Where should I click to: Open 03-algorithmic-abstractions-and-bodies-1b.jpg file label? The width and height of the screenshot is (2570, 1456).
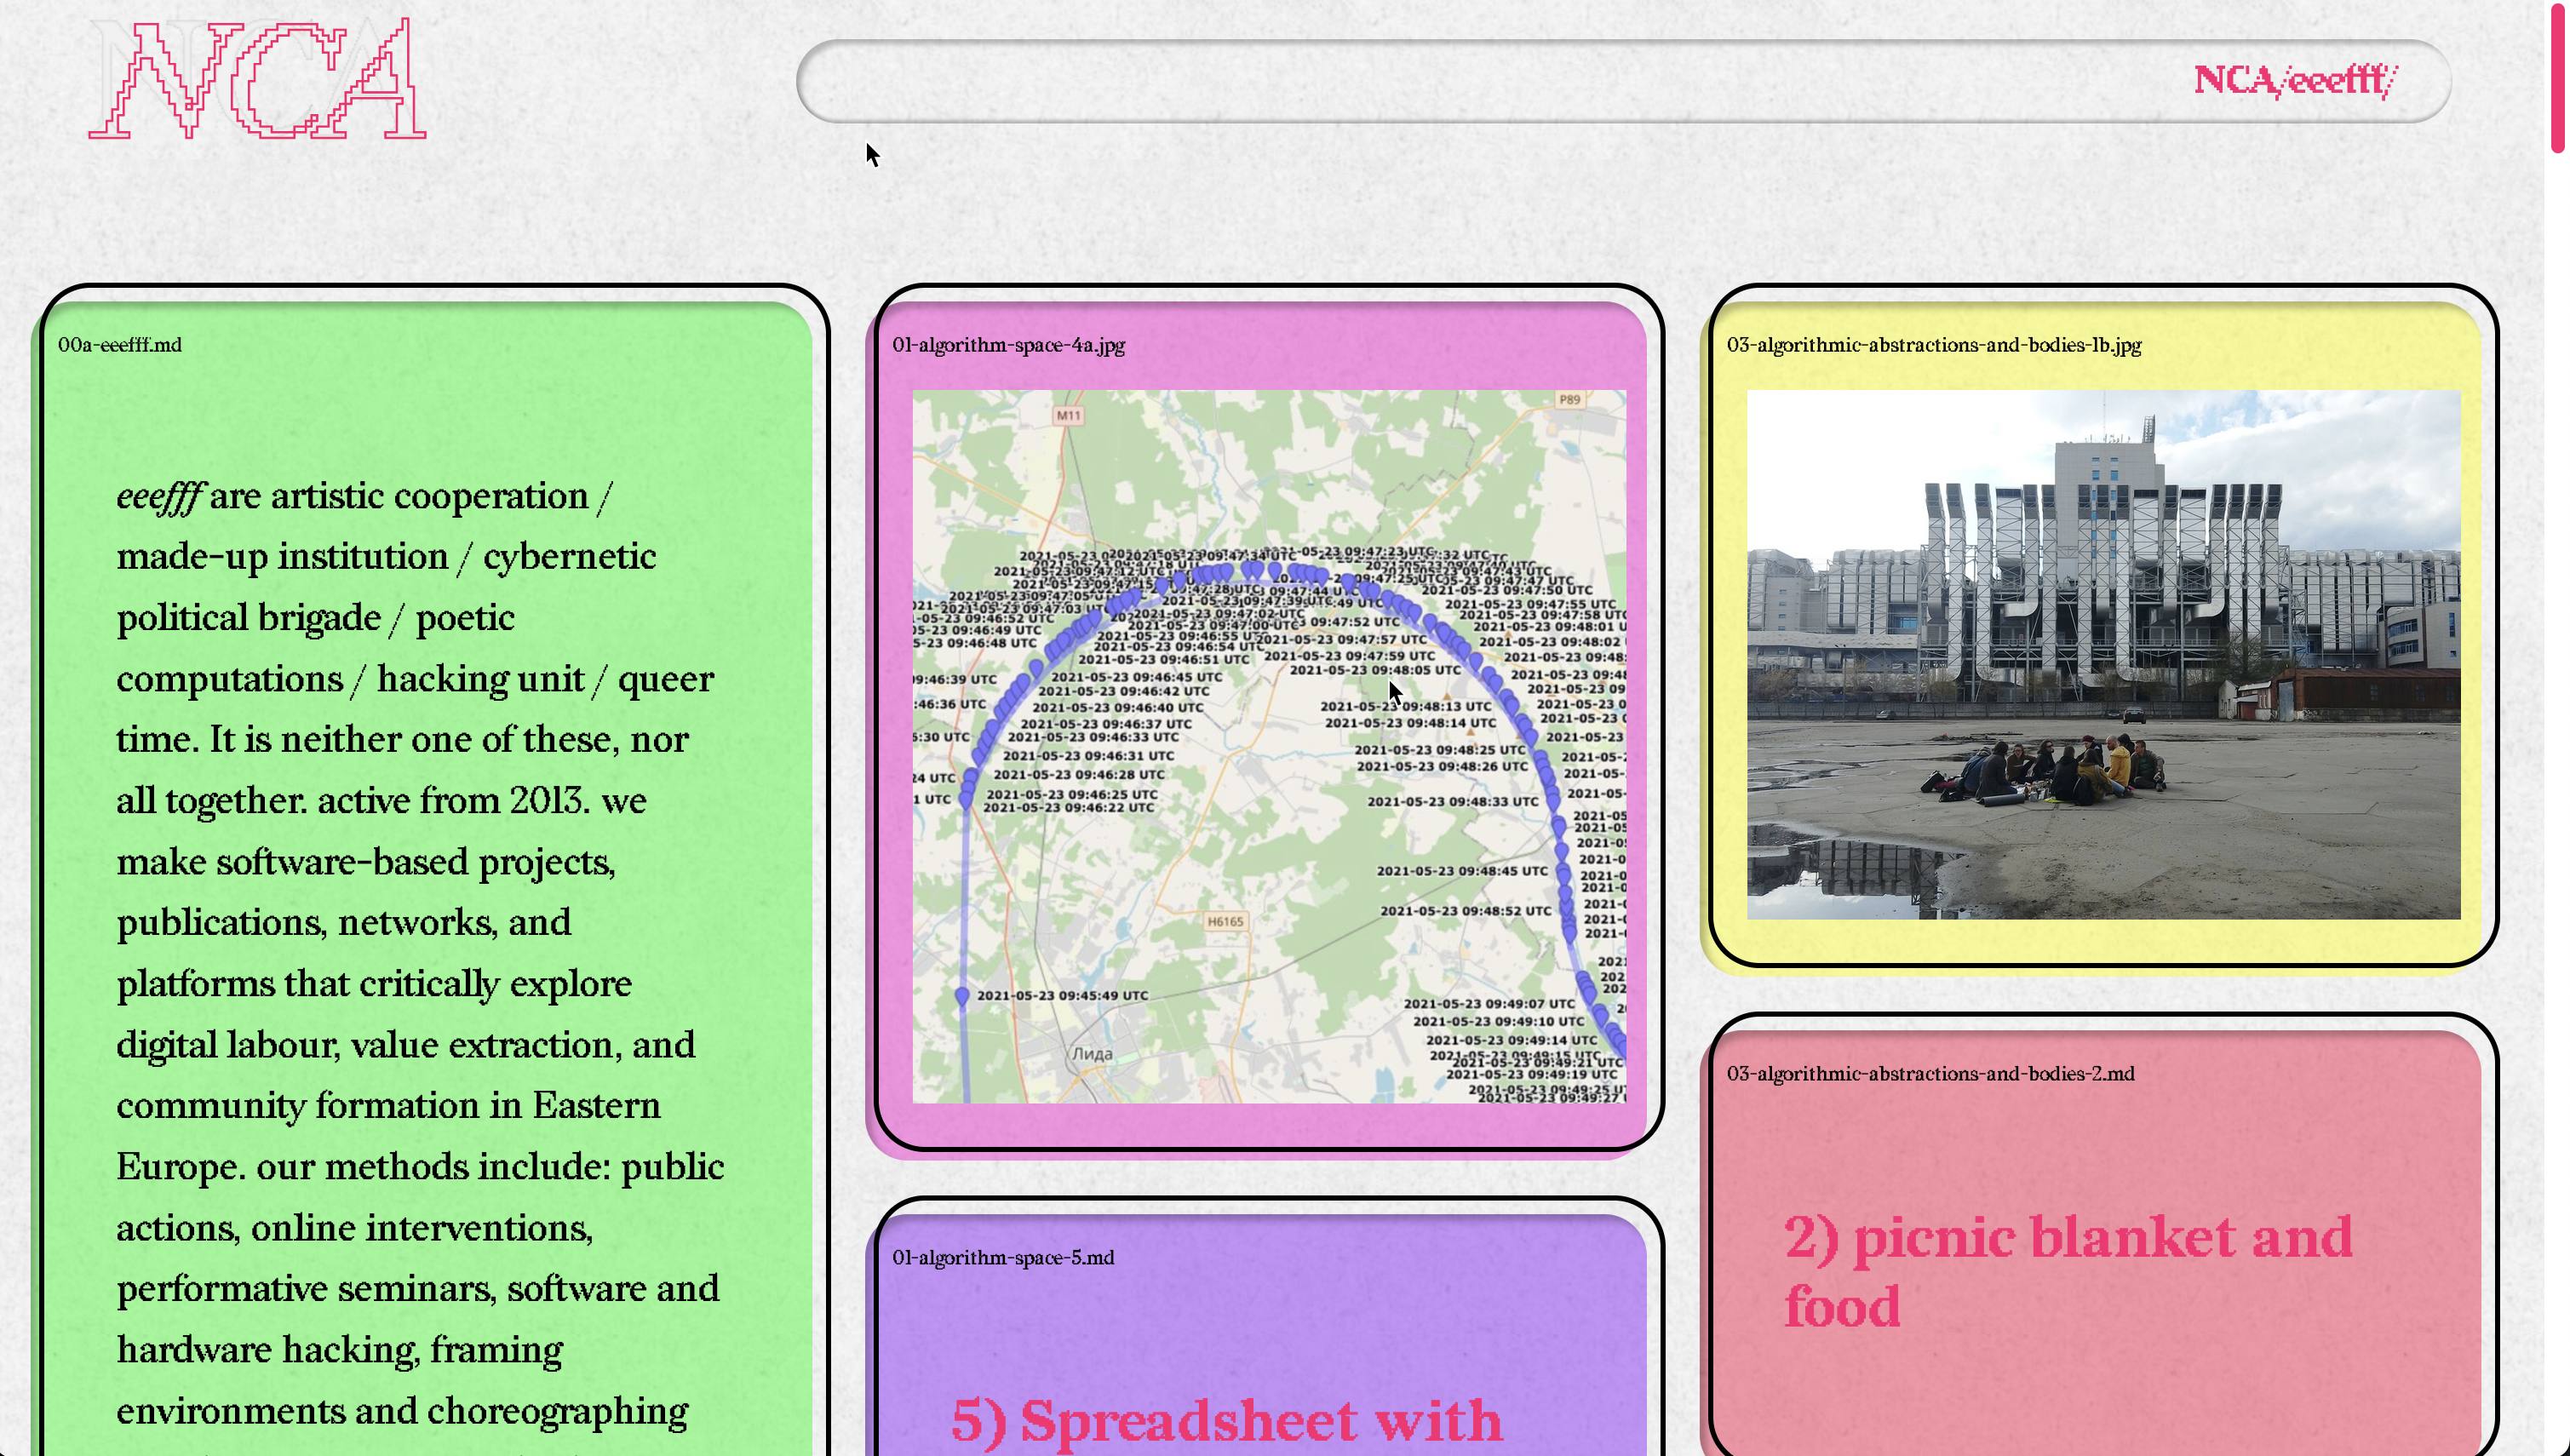click(x=1933, y=345)
